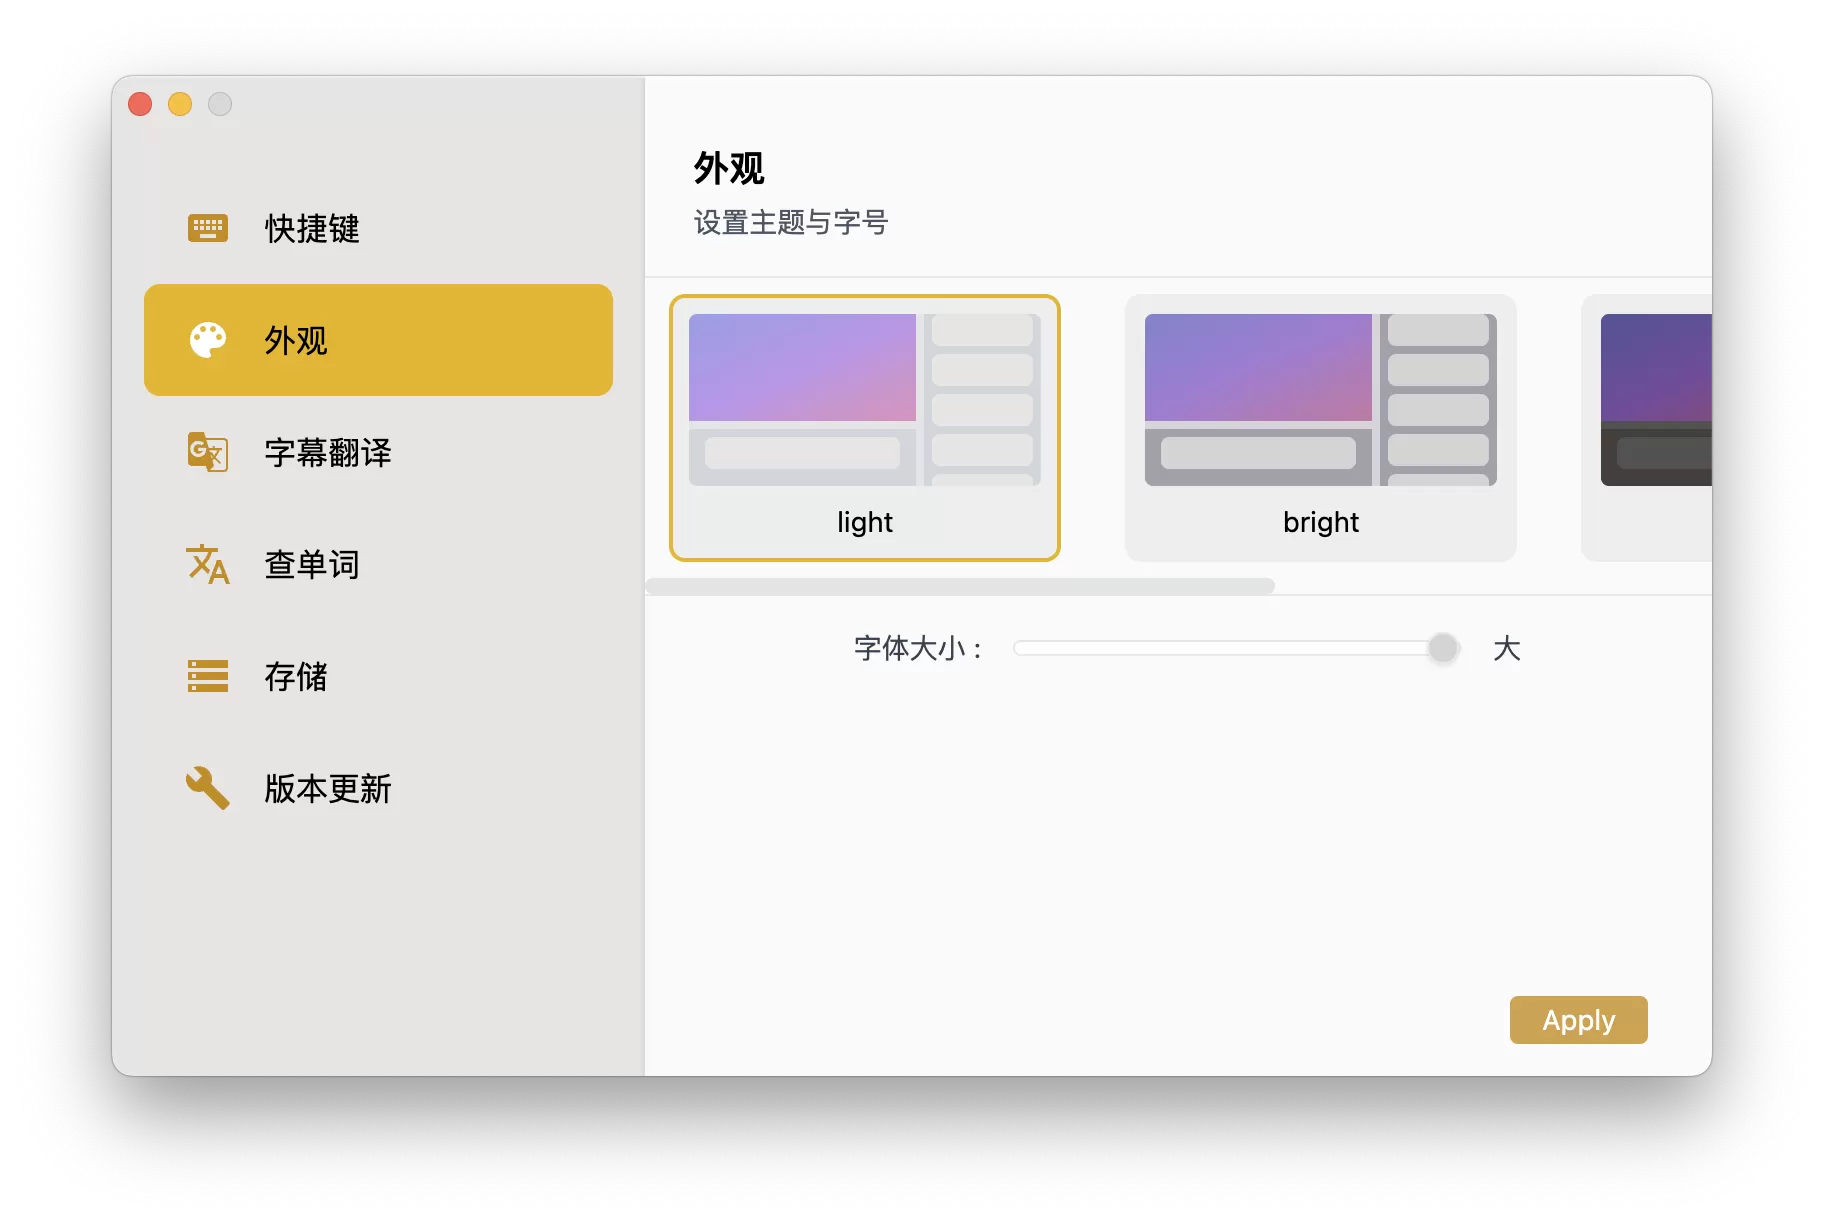Click the font size slider handle

click(1443, 648)
